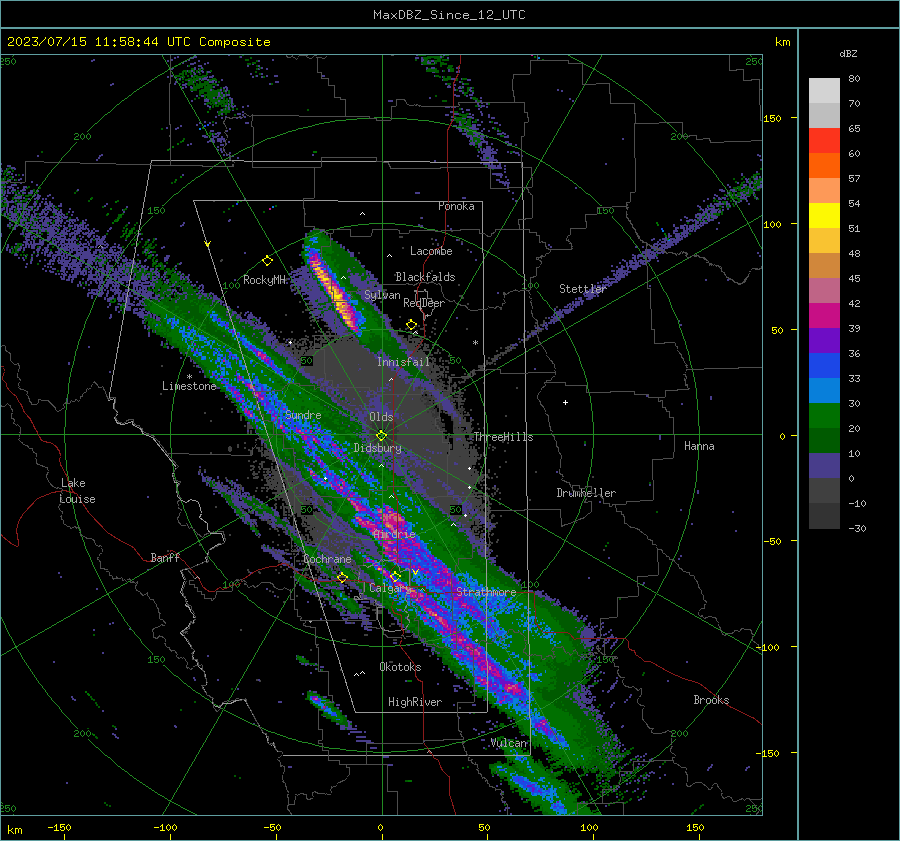
Task: Click the dBZ heading above the color scale
Action: [848, 54]
